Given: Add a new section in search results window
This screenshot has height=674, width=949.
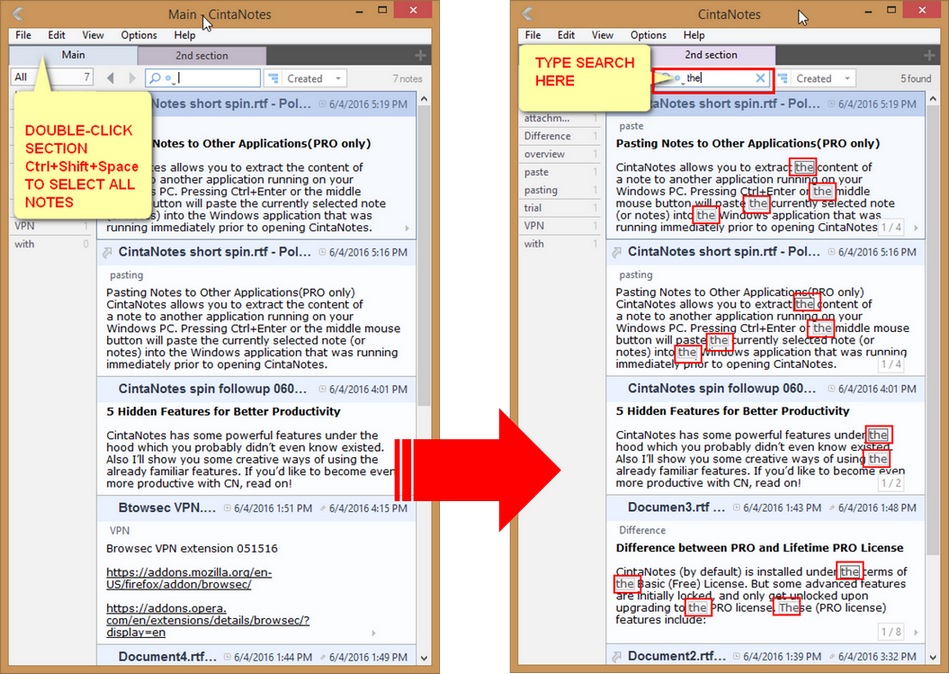Looking at the screenshot, I should point(930,56).
